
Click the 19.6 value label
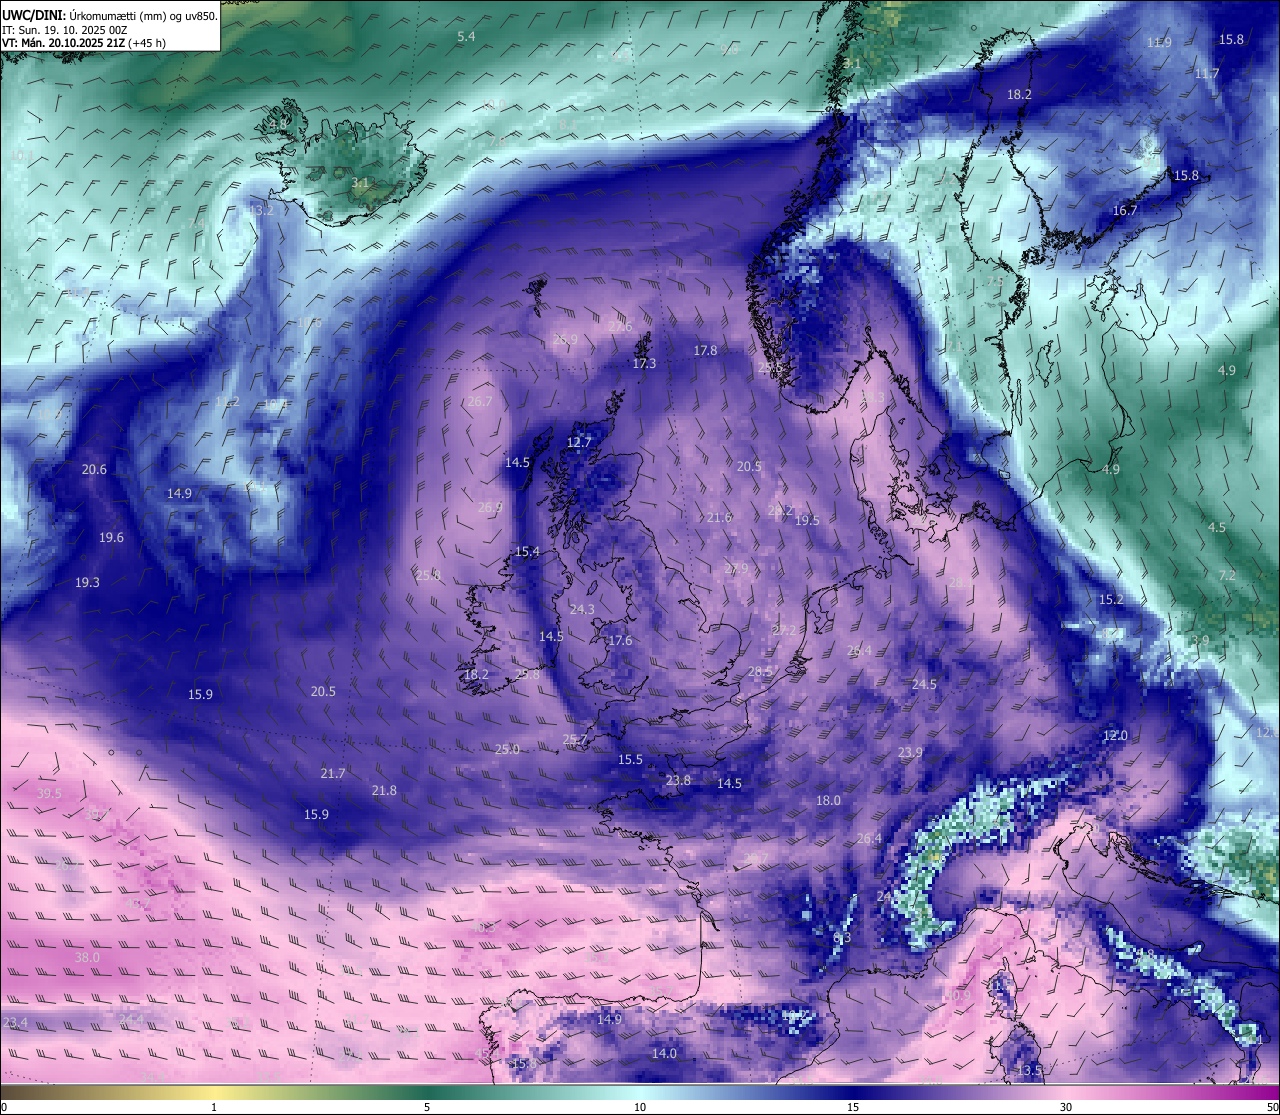(x=111, y=538)
